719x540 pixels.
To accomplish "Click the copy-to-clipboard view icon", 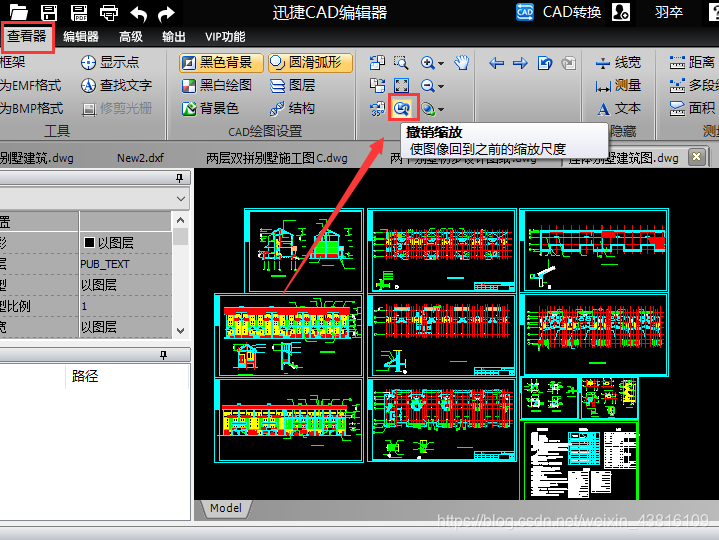I will click(377, 62).
